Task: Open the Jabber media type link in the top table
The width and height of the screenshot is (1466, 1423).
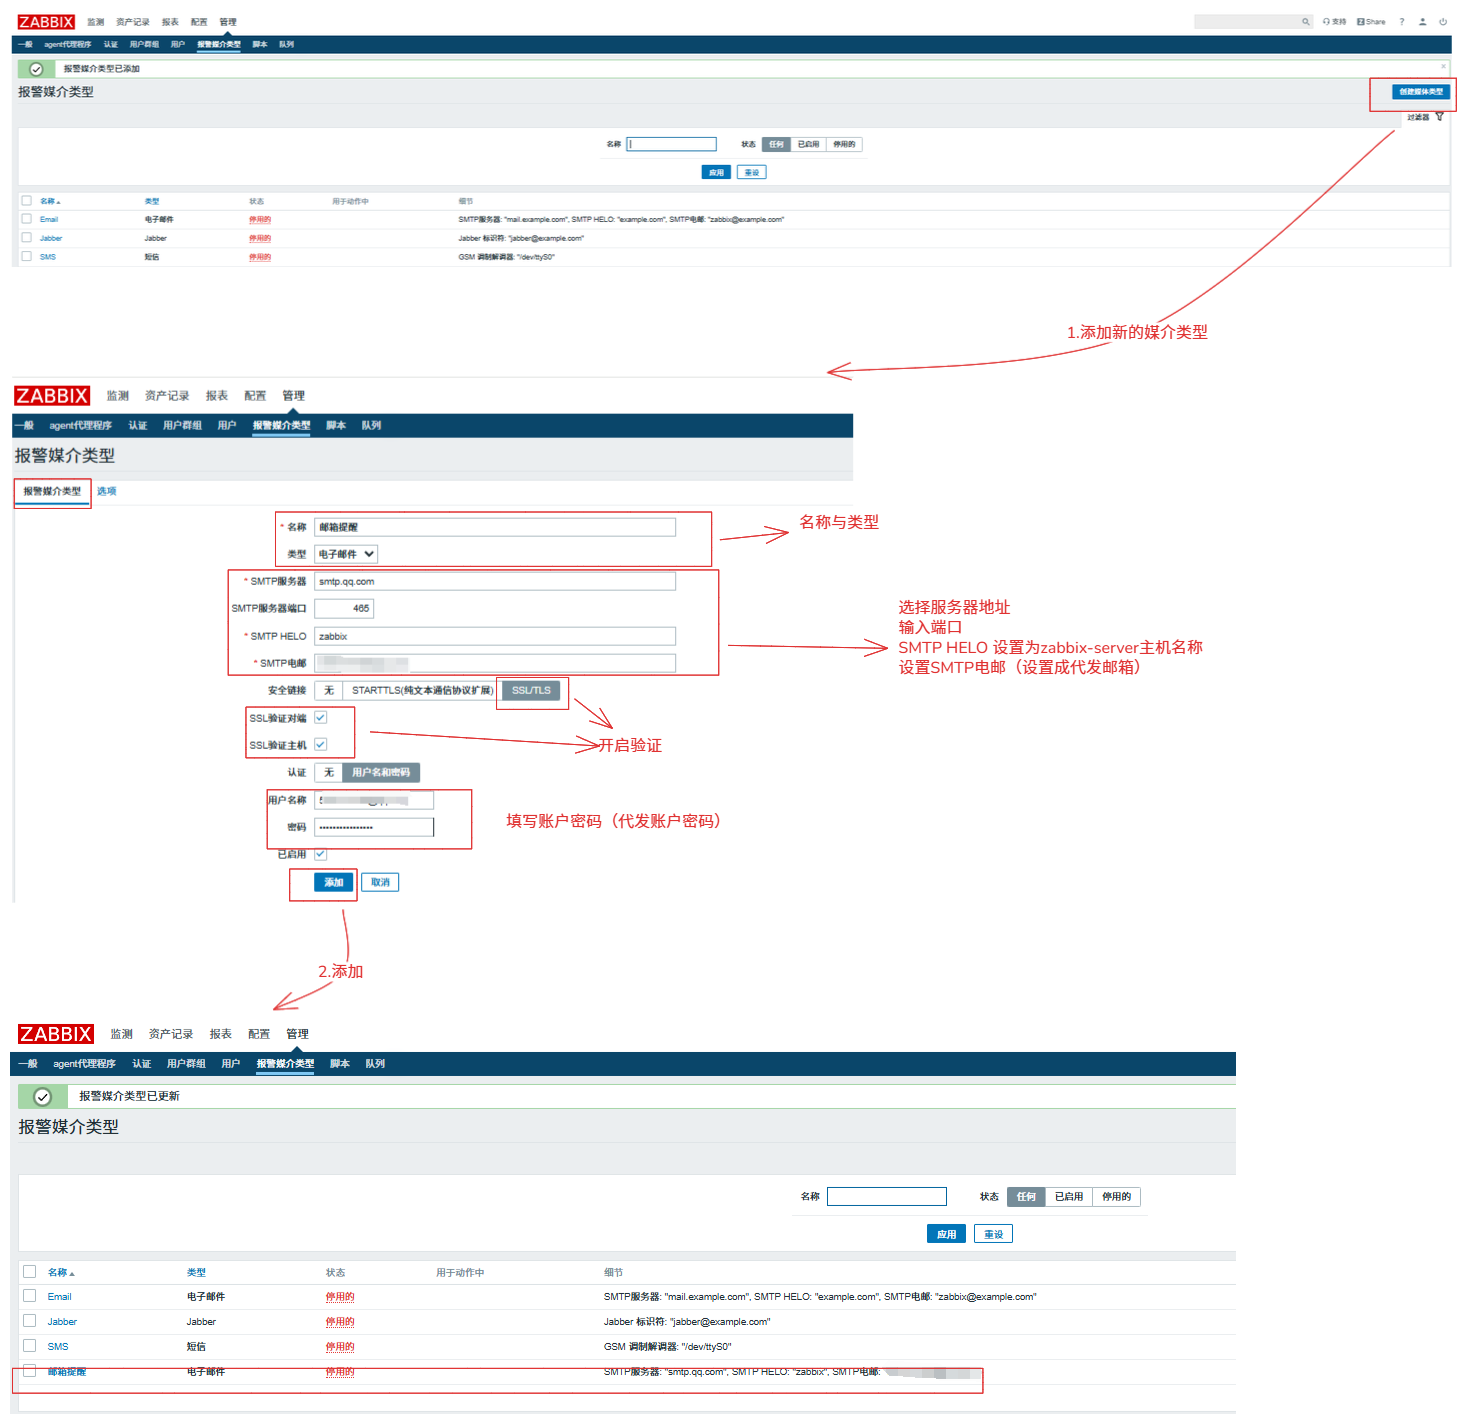Action: 51,238
